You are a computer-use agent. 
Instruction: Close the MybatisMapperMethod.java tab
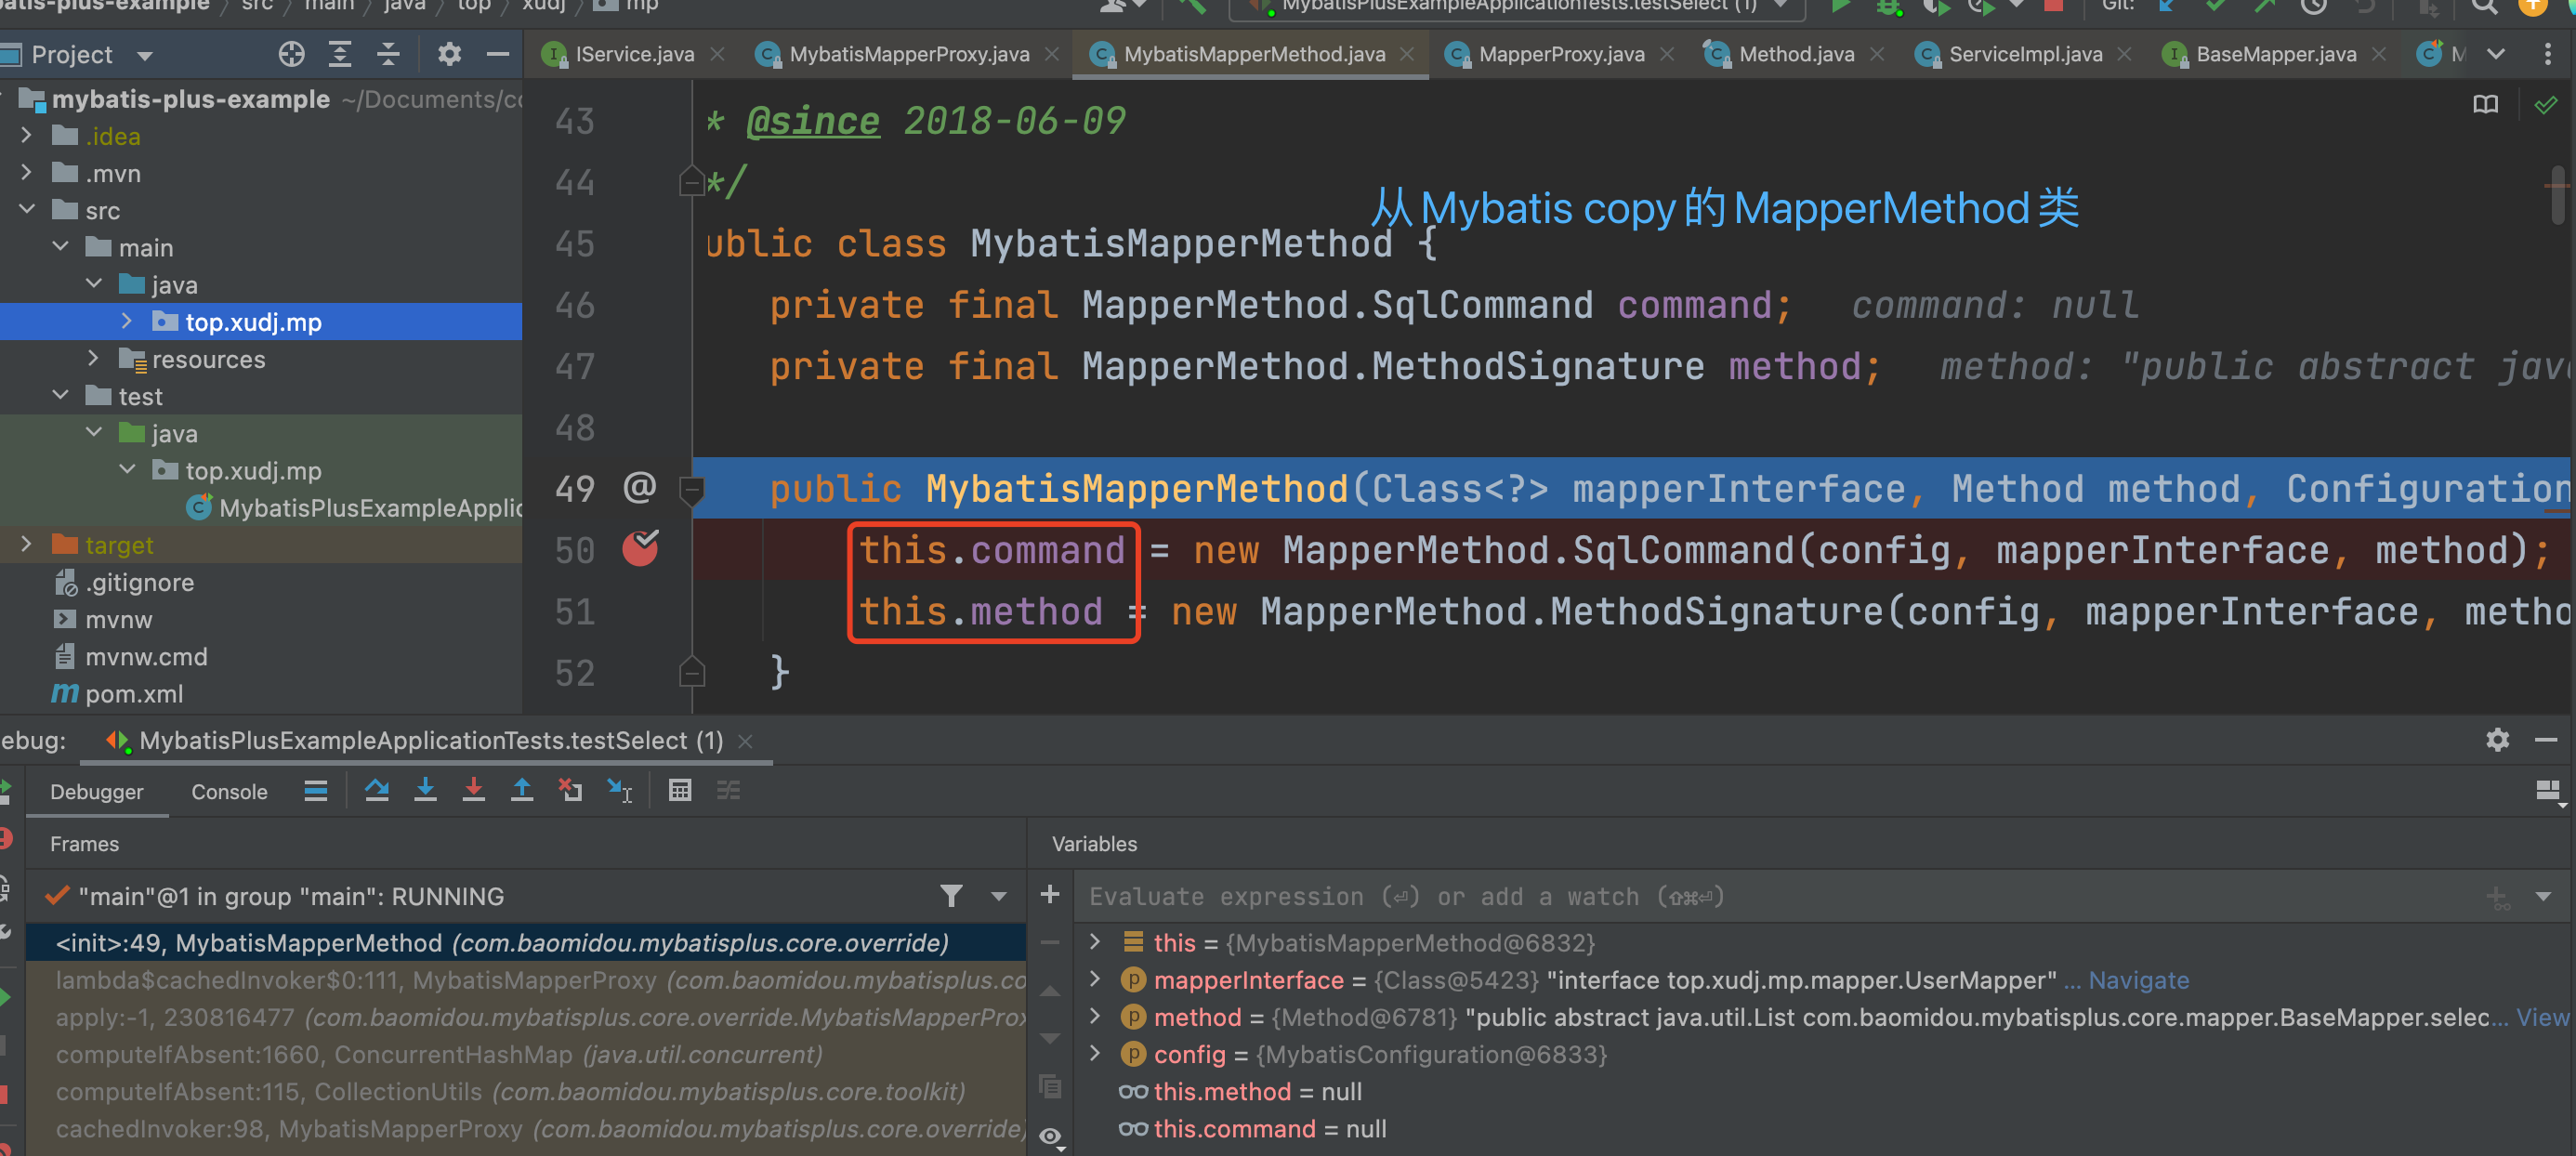pyautogui.click(x=1407, y=54)
